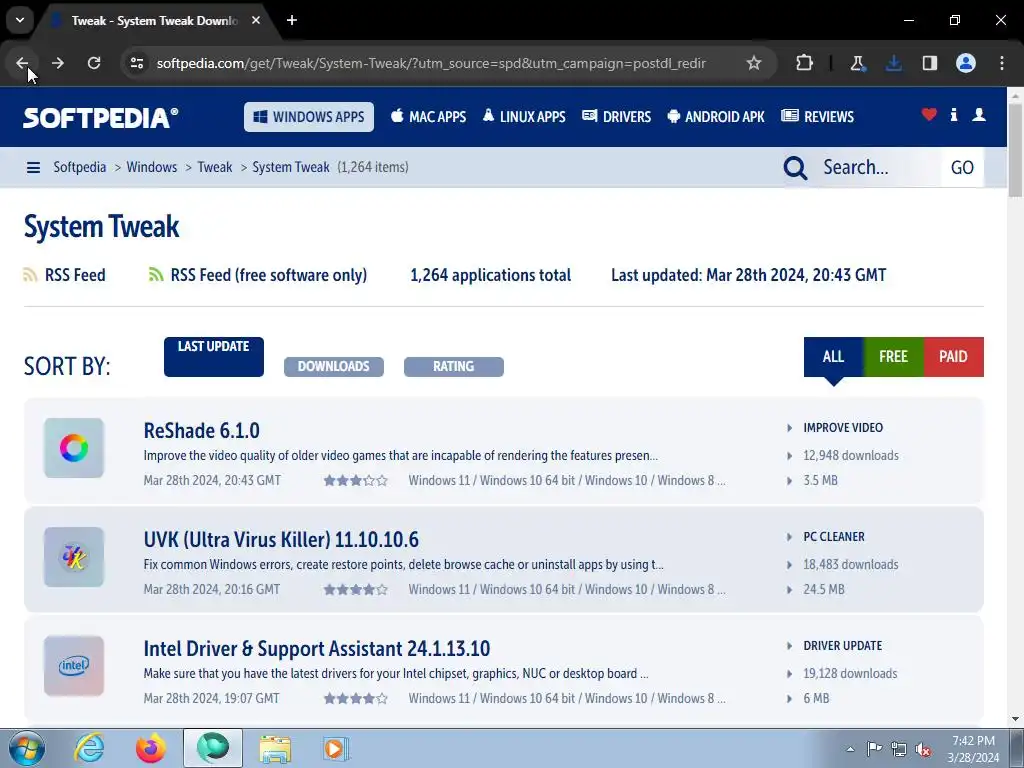The image size is (1024, 768).
Task: Show ALL license types
Action: tap(833, 357)
